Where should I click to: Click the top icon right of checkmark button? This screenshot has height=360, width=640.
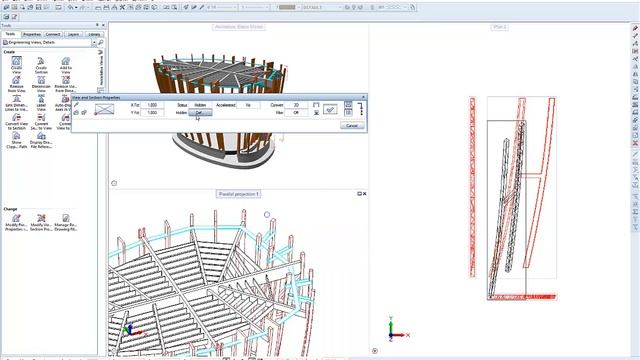(348, 104)
